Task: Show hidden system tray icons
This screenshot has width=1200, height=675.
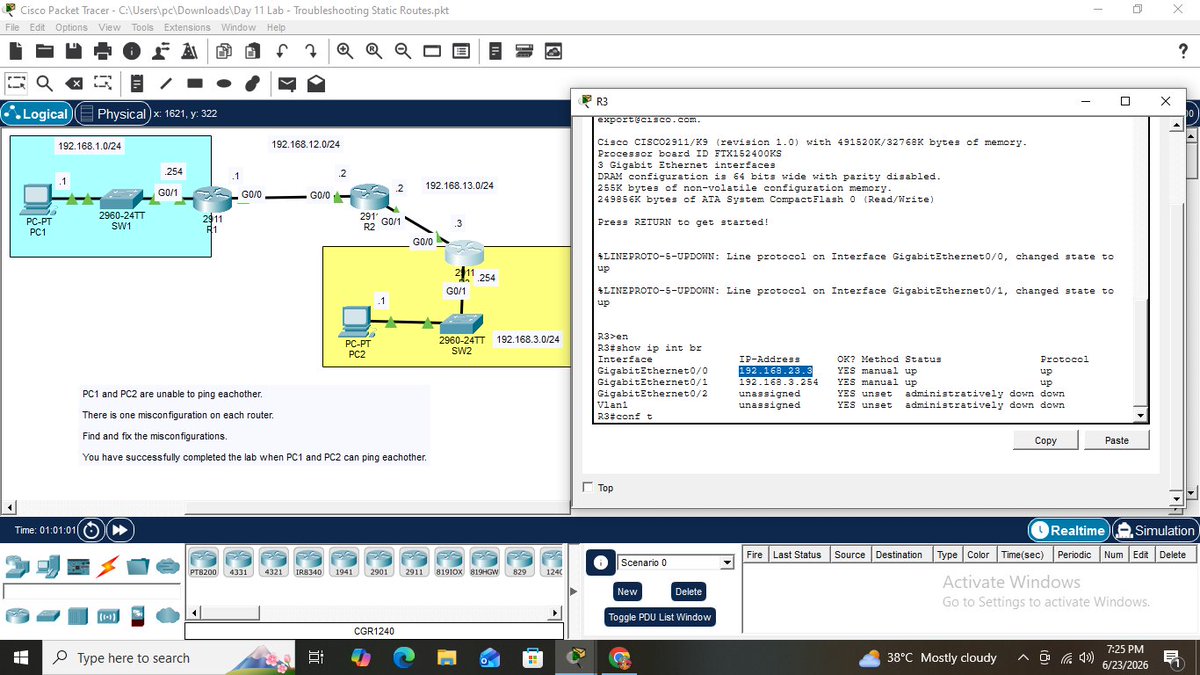Action: pos(1024,657)
